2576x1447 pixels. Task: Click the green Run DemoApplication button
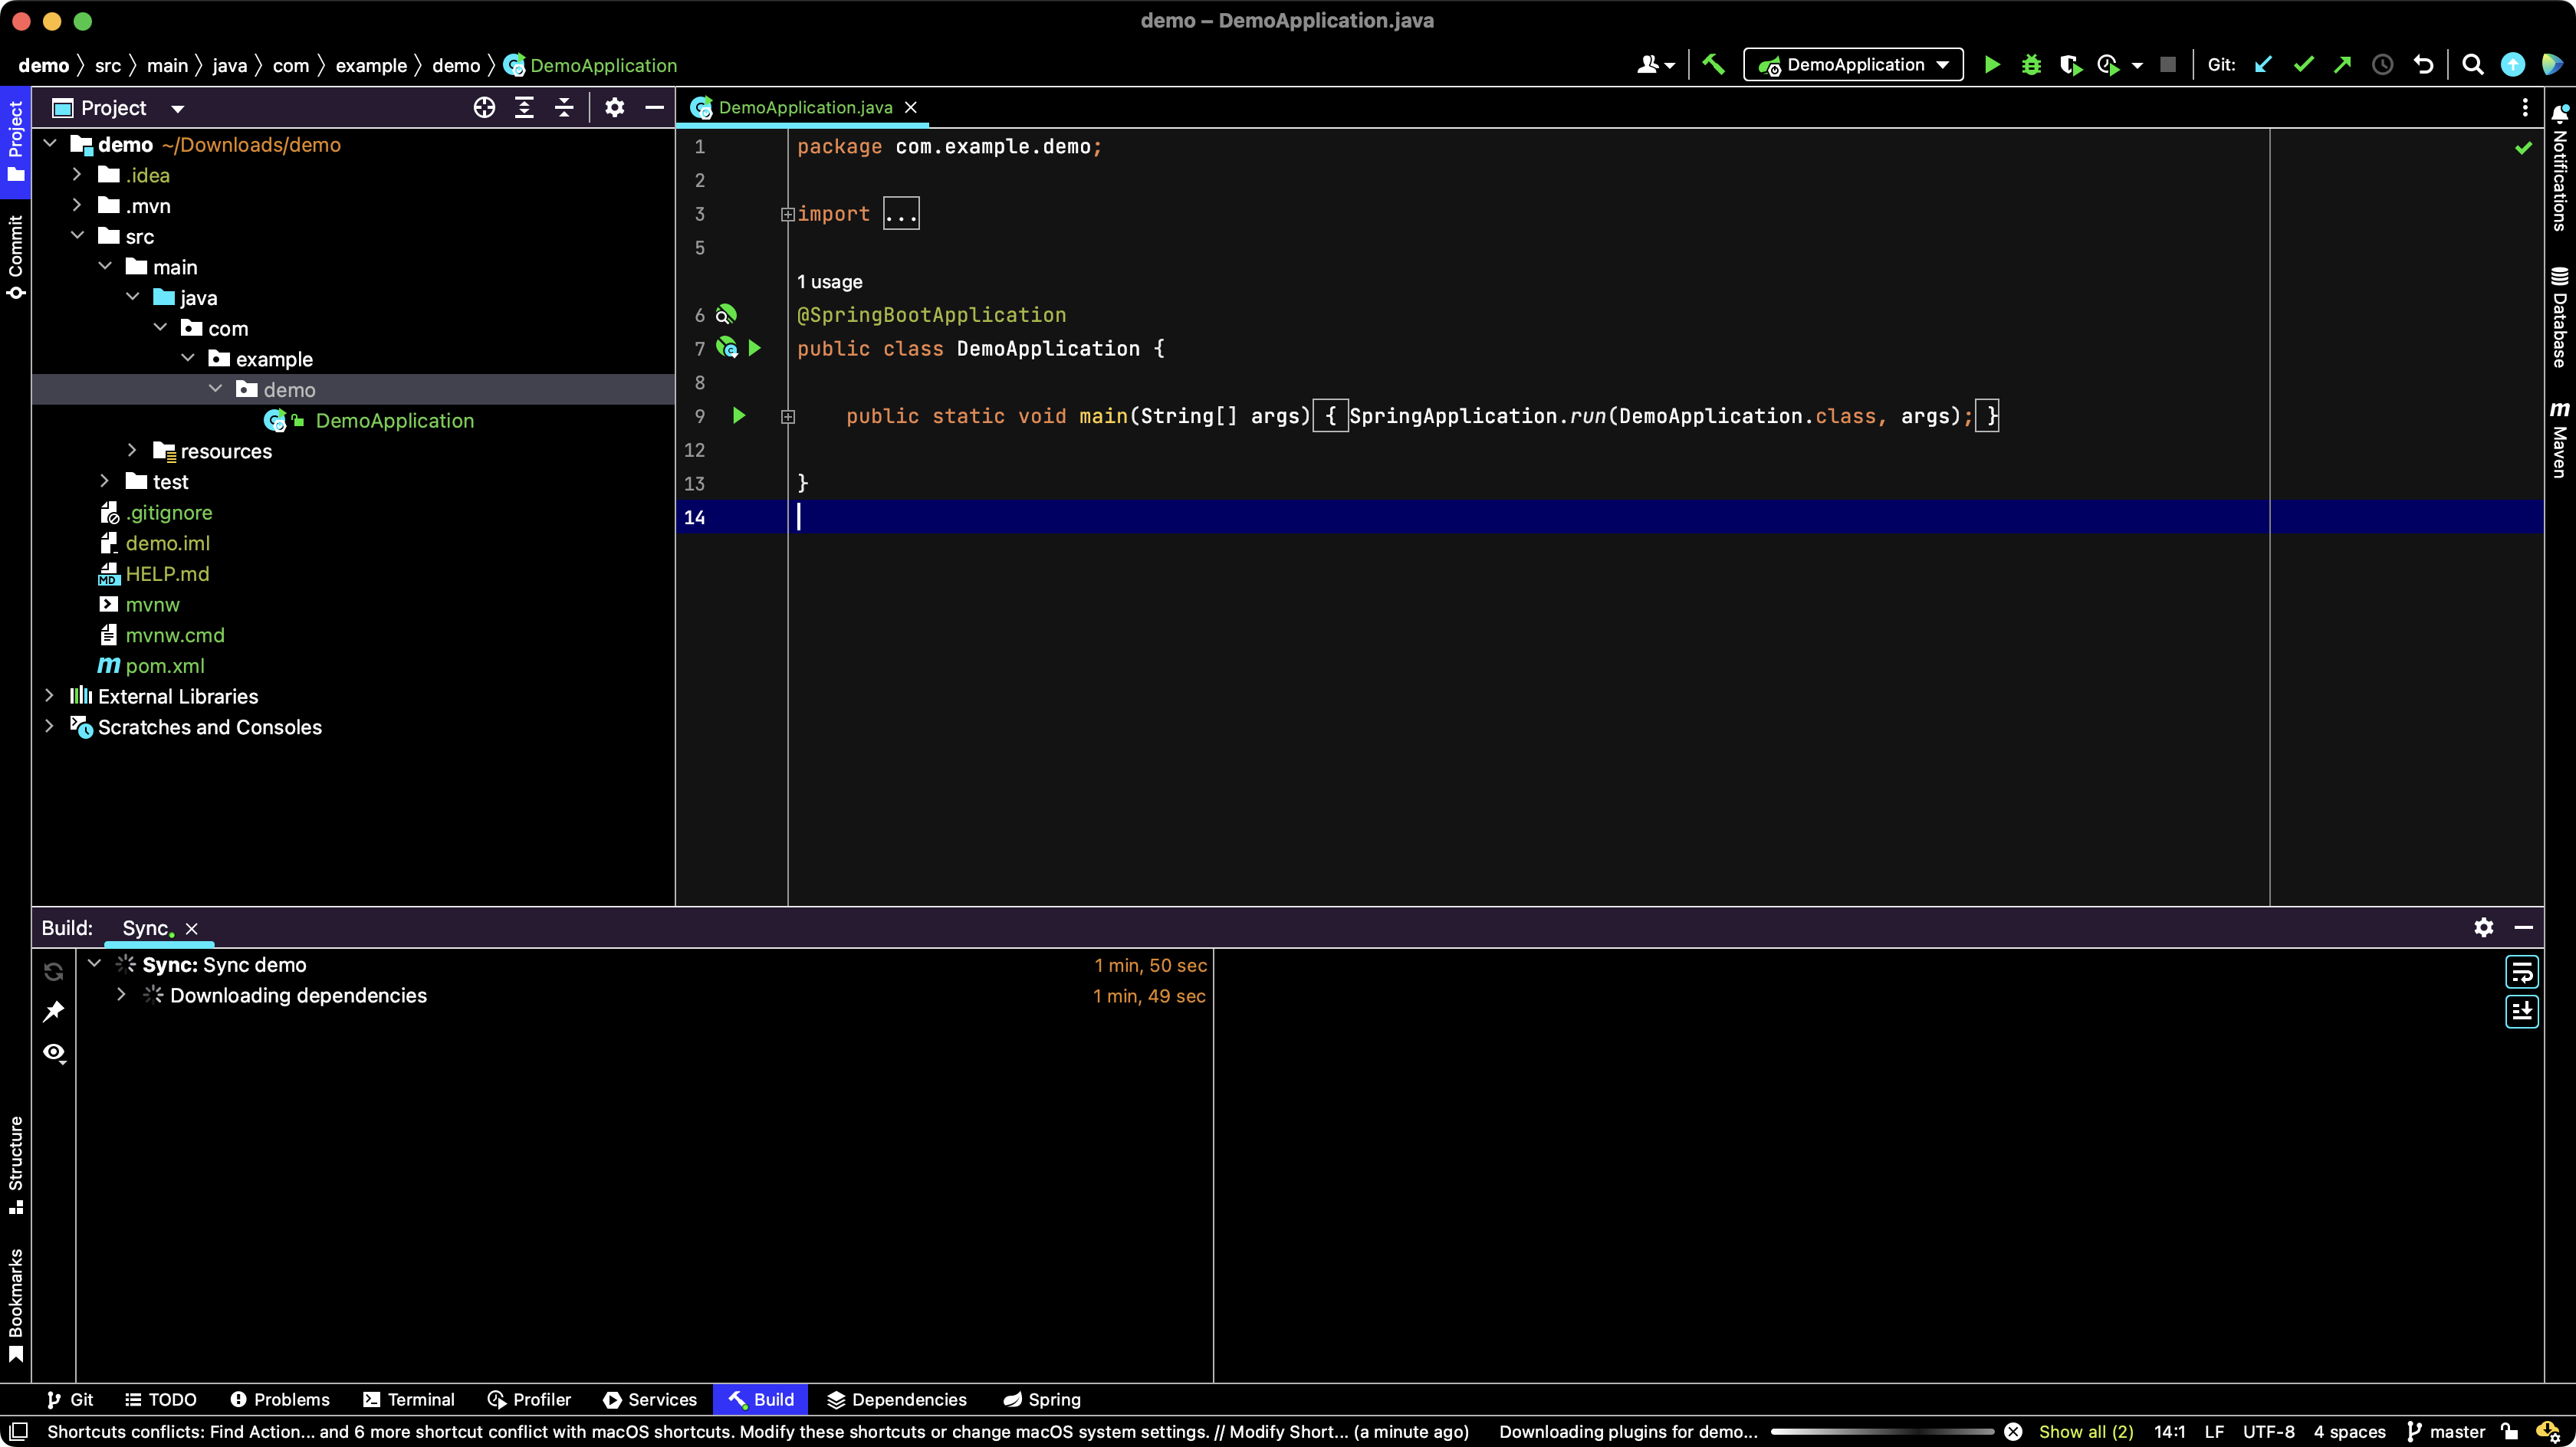1991,65
